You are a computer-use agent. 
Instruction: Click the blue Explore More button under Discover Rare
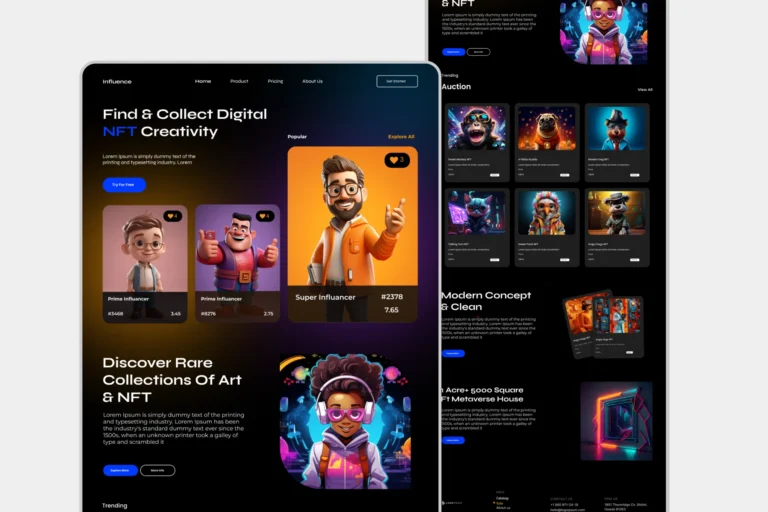point(120,470)
